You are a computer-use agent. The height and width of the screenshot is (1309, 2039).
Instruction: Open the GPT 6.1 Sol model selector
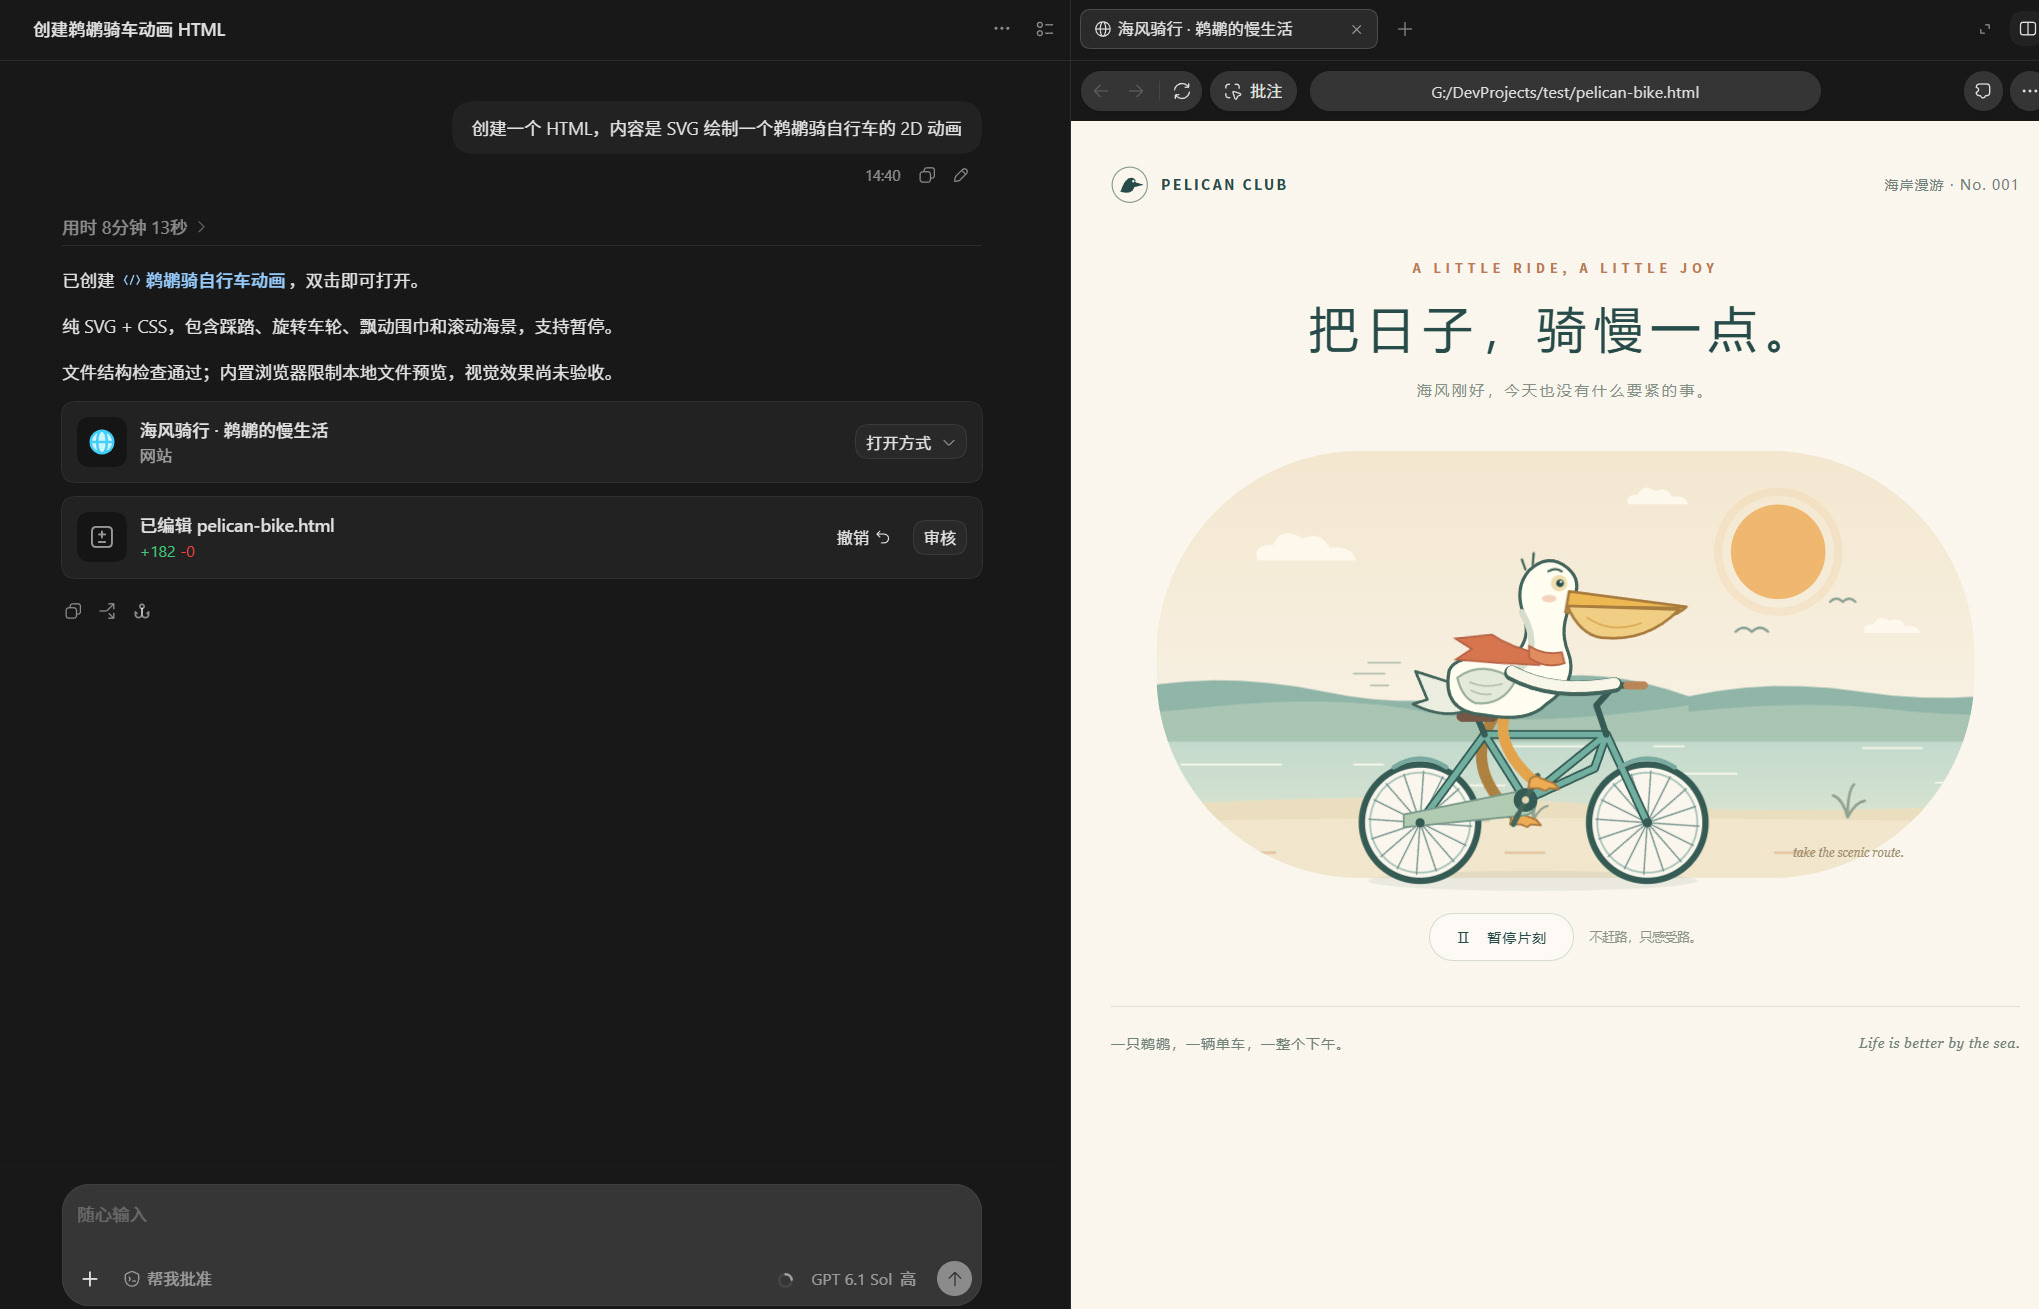click(863, 1279)
